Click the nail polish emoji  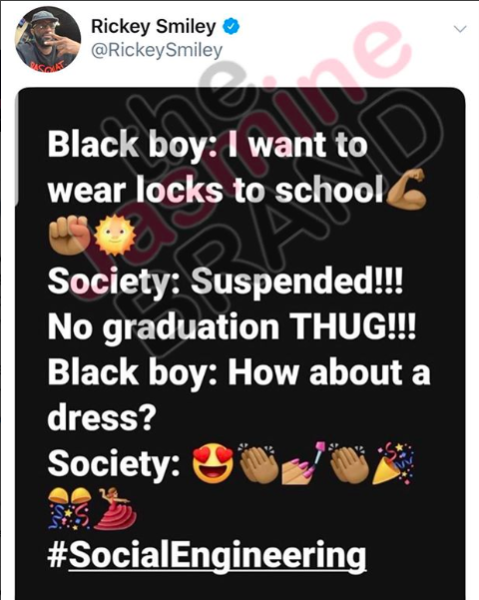pyautogui.click(x=305, y=463)
